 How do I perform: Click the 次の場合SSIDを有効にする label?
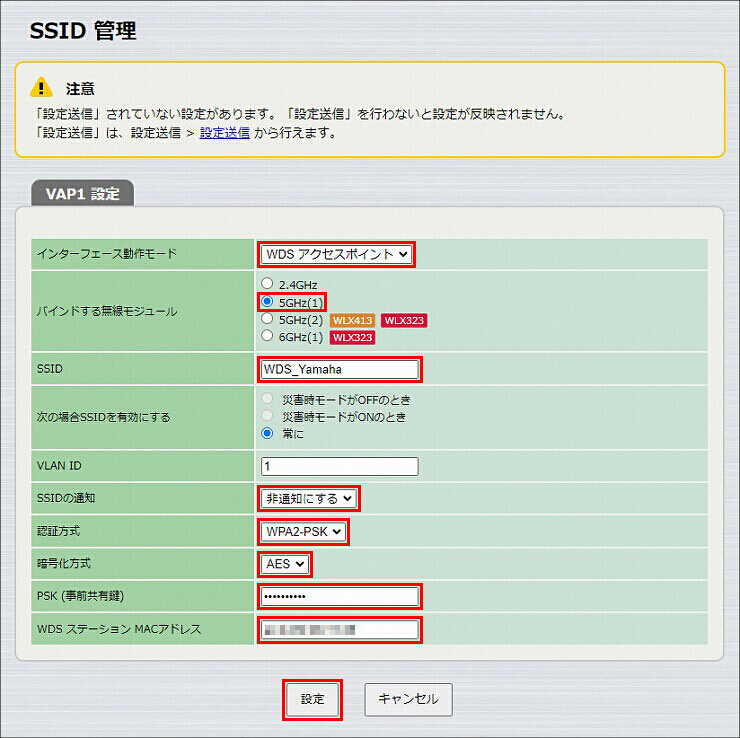(x=103, y=417)
